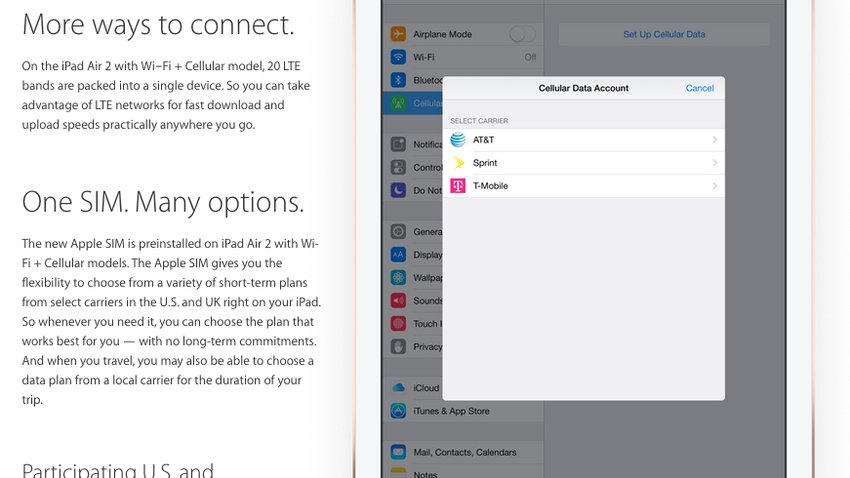Click the Airplane Mode icon
850x478 pixels.
[x=398, y=34]
